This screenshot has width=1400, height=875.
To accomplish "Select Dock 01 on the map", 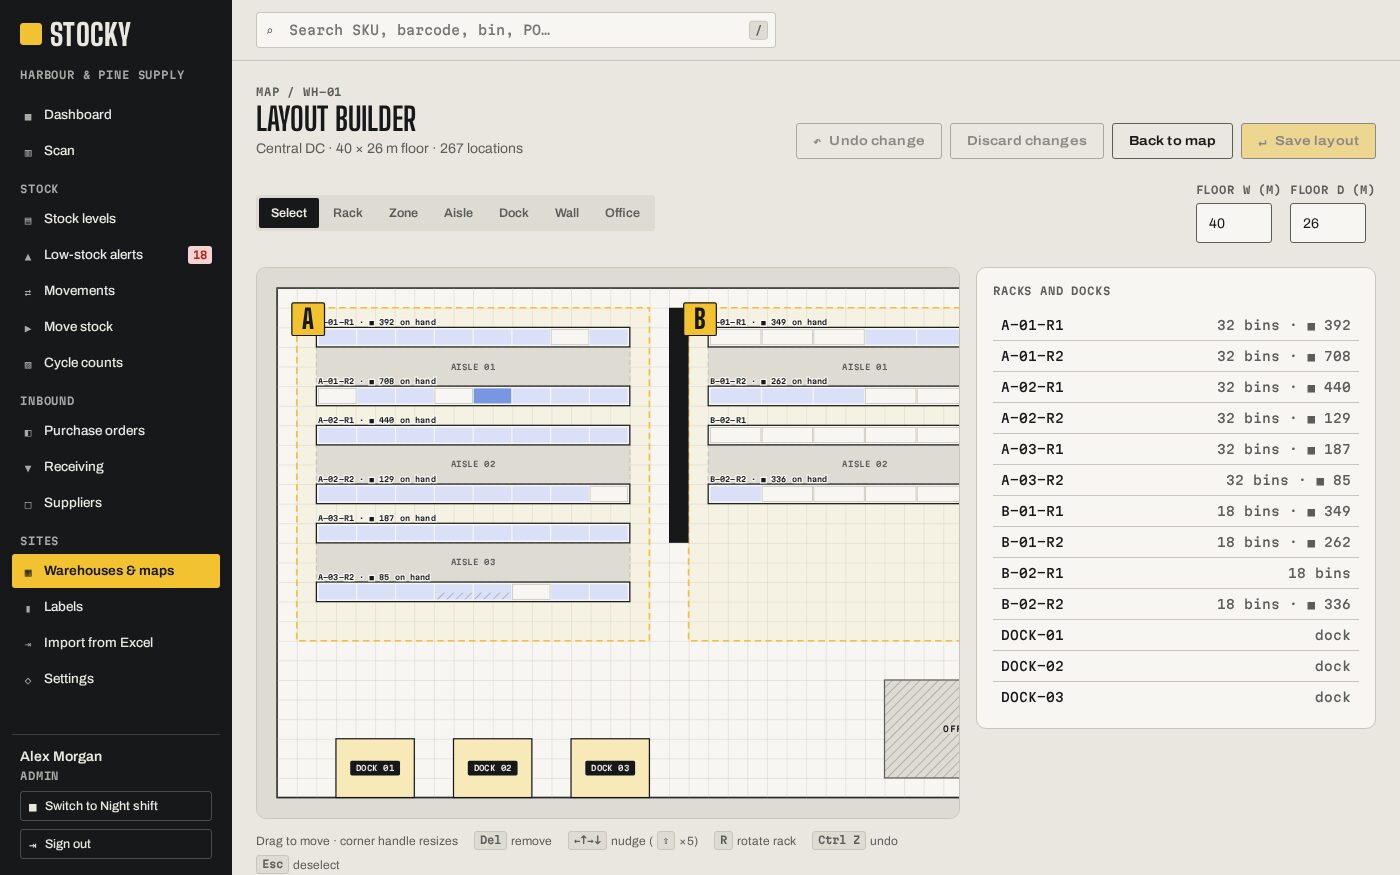I will 375,768.
